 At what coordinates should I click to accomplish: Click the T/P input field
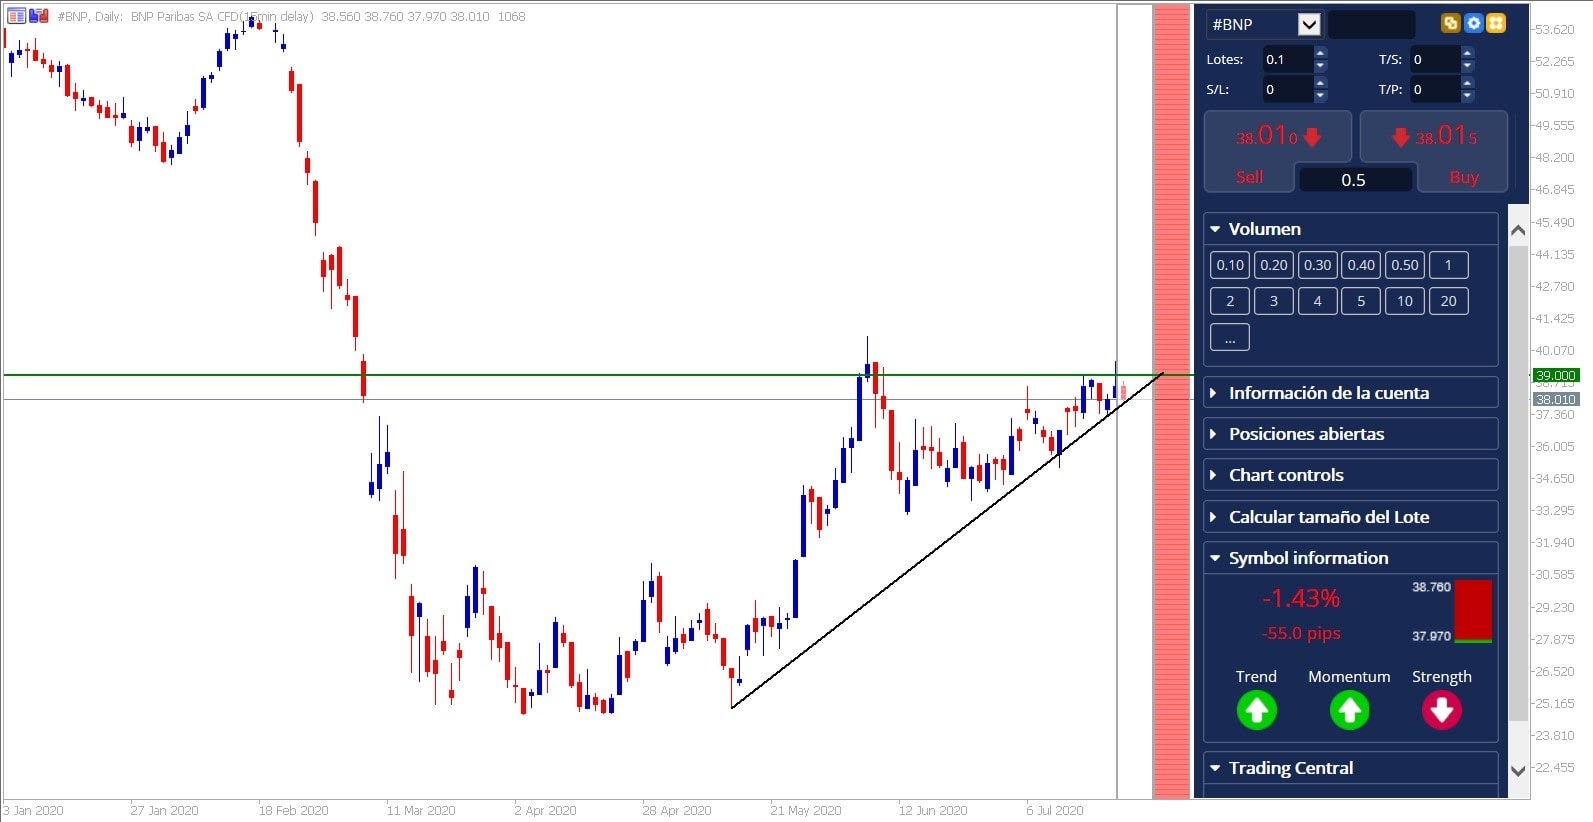pyautogui.click(x=1435, y=89)
